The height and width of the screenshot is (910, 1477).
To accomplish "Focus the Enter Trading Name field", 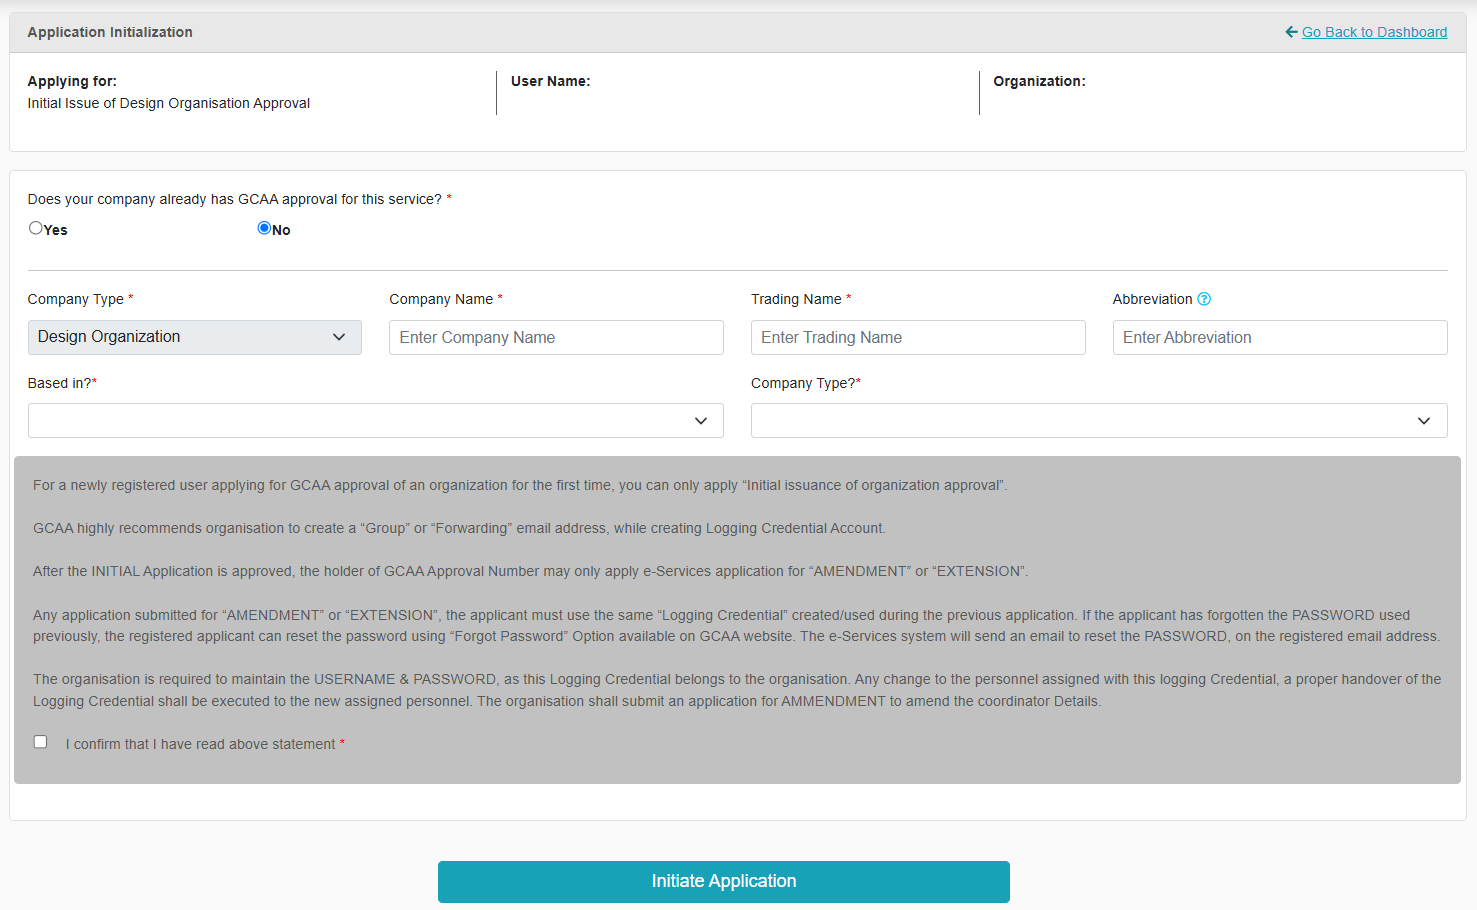I will 918,337.
